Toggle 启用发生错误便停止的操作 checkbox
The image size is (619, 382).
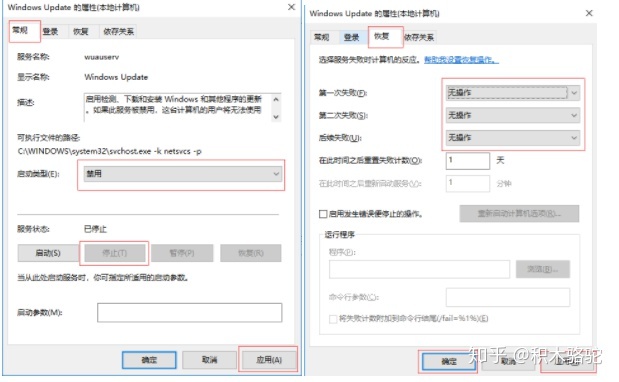click(x=323, y=214)
